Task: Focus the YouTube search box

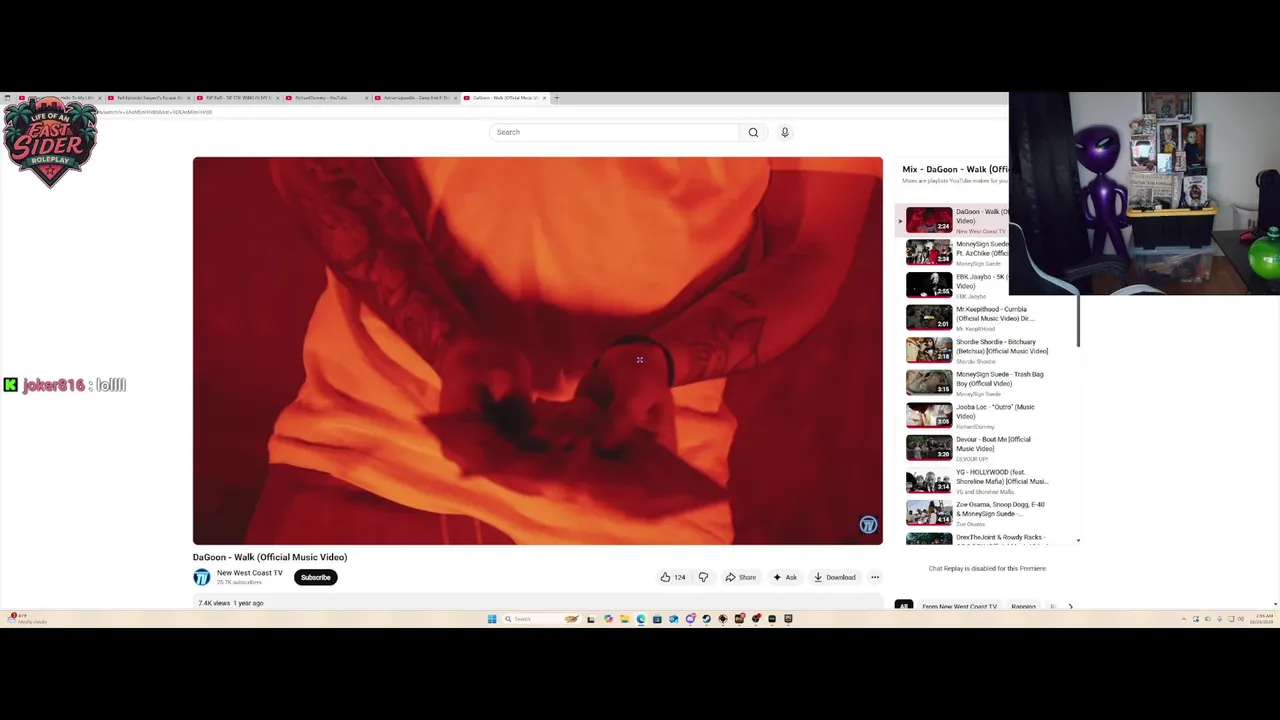Action: point(614,132)
